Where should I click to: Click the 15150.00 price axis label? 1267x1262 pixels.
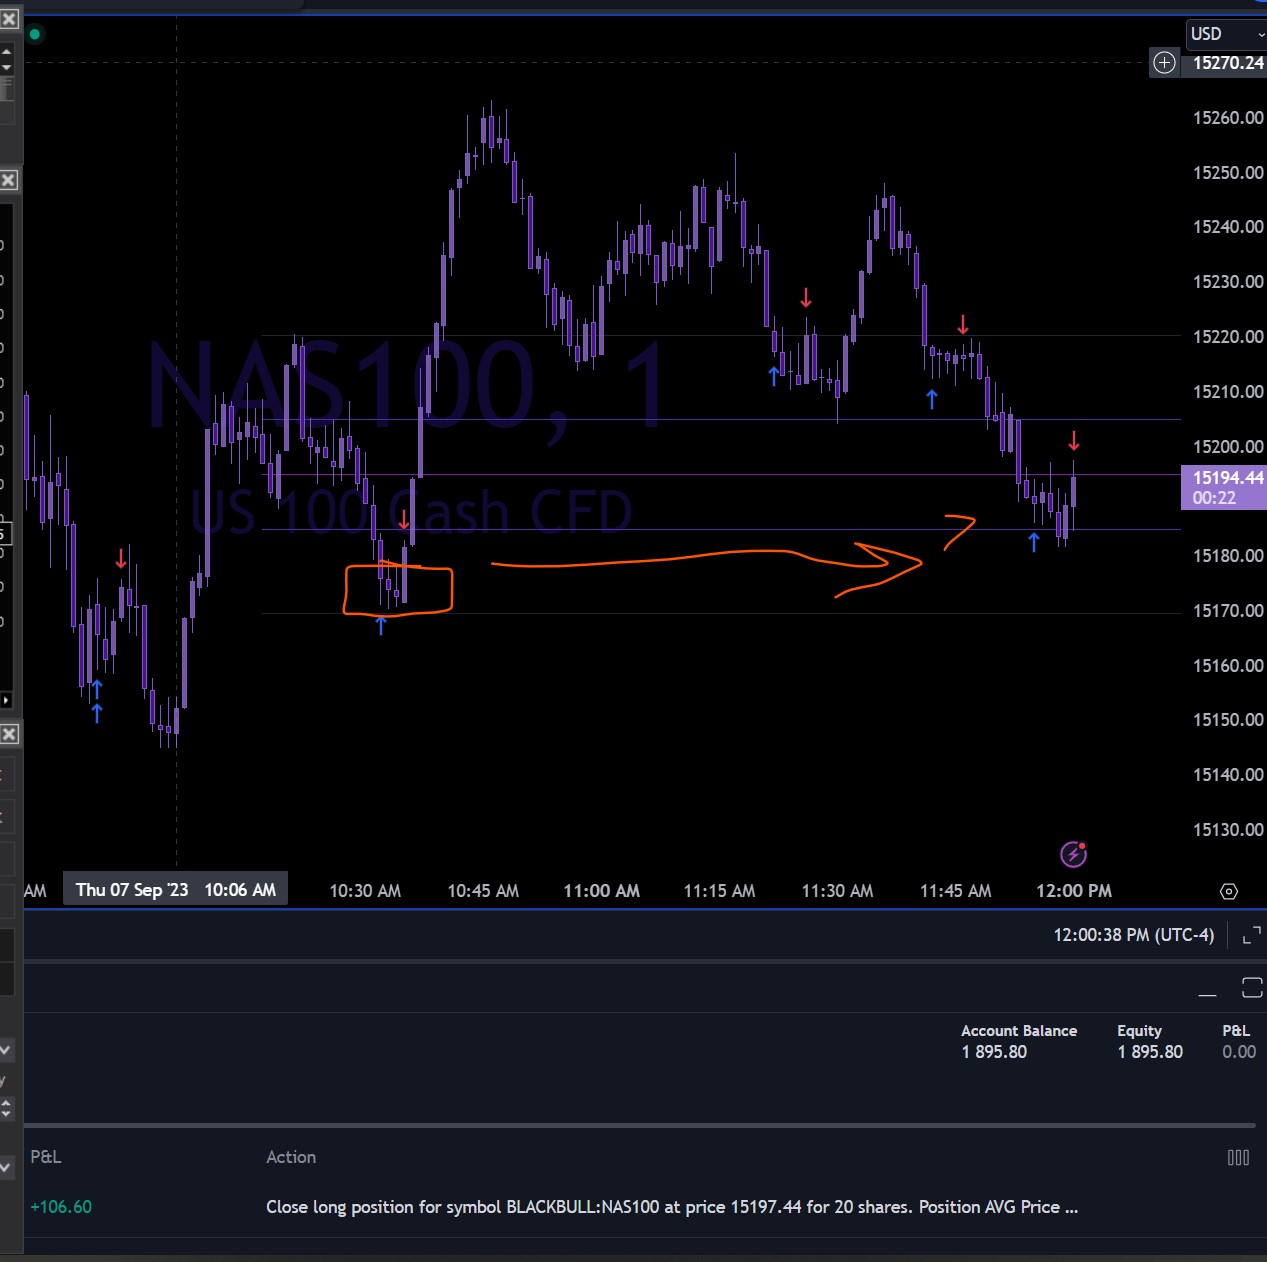[x=1228, y=720]
